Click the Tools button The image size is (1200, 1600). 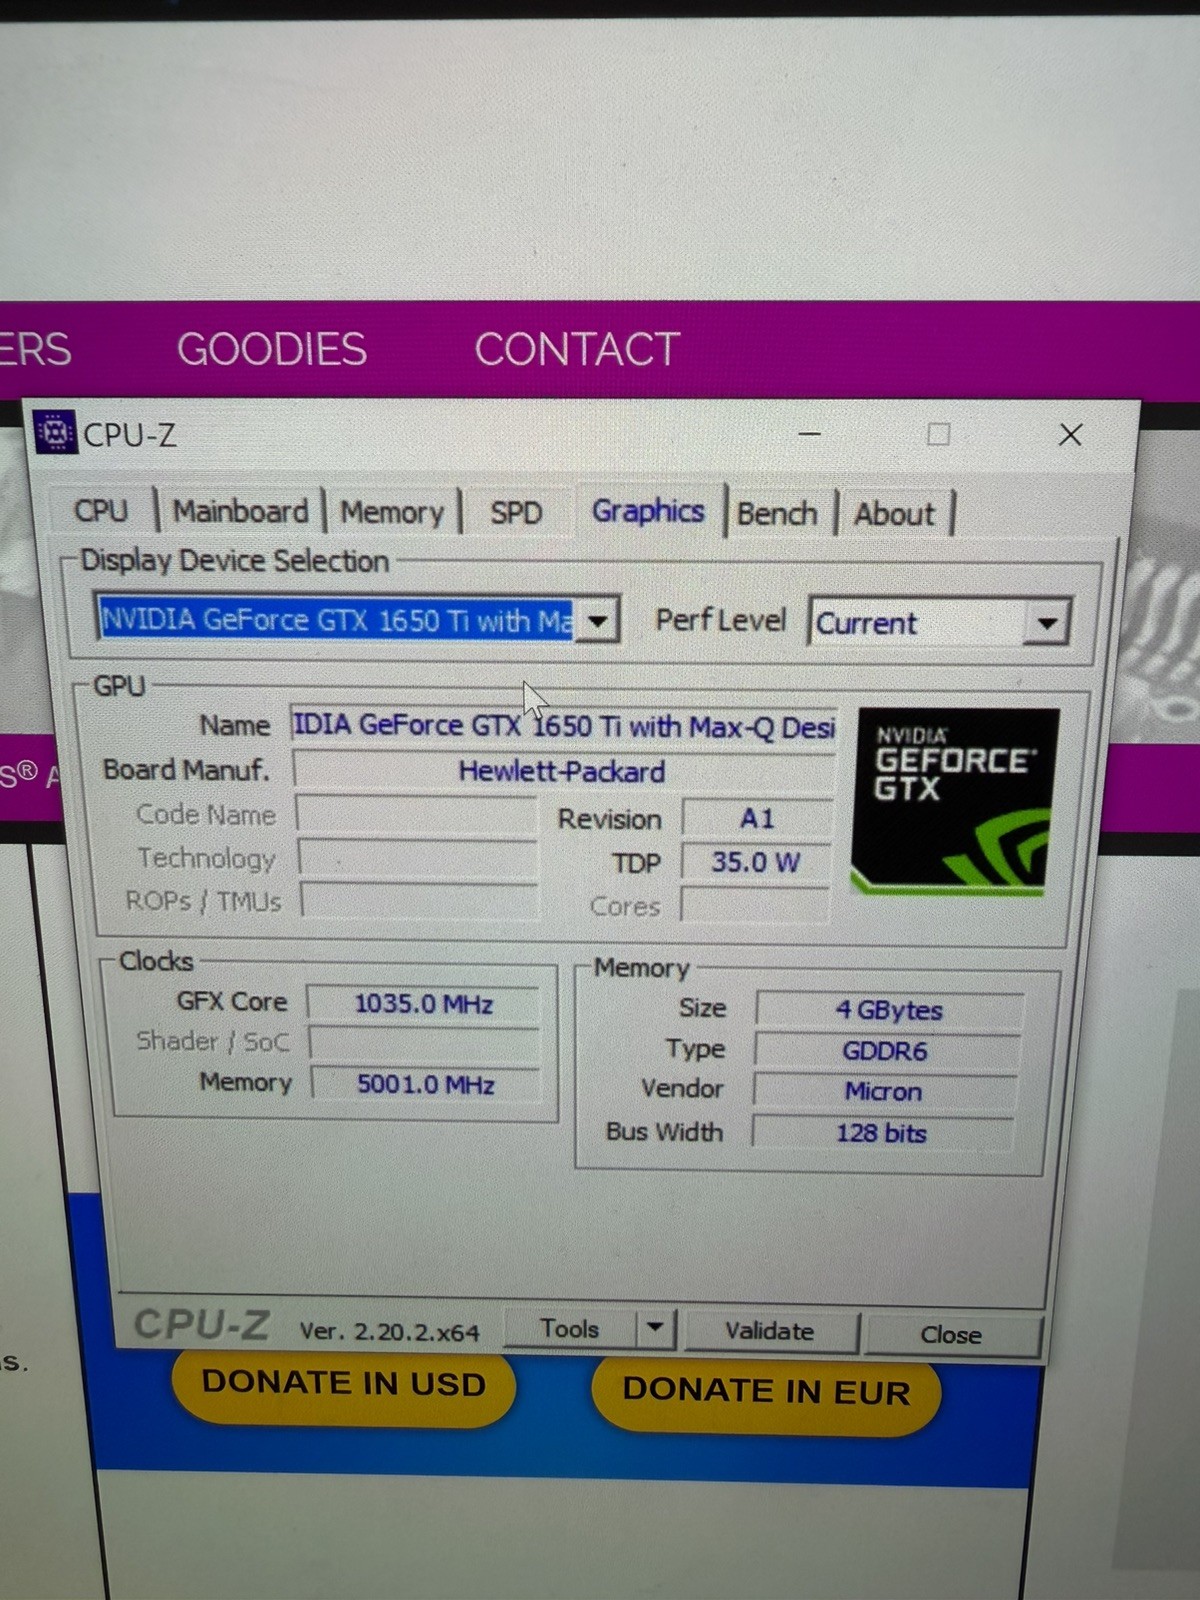(x=570, y=1328)
